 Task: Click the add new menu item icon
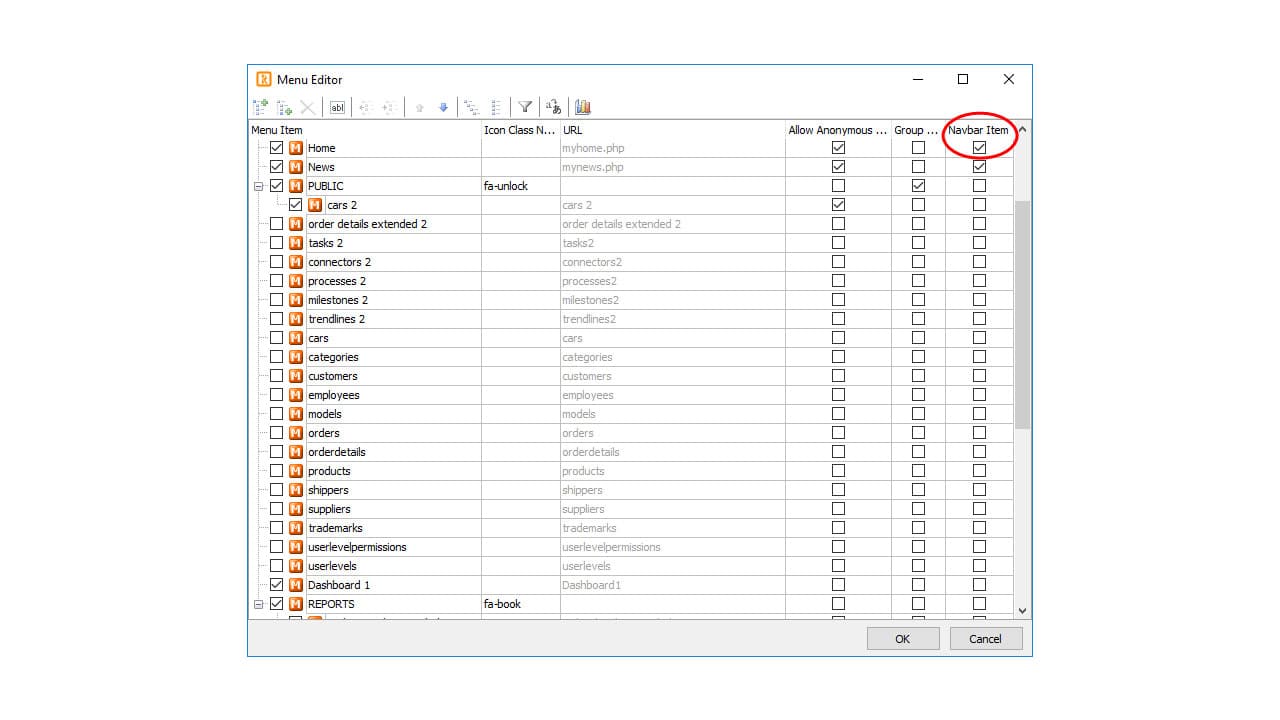[260, 107]
